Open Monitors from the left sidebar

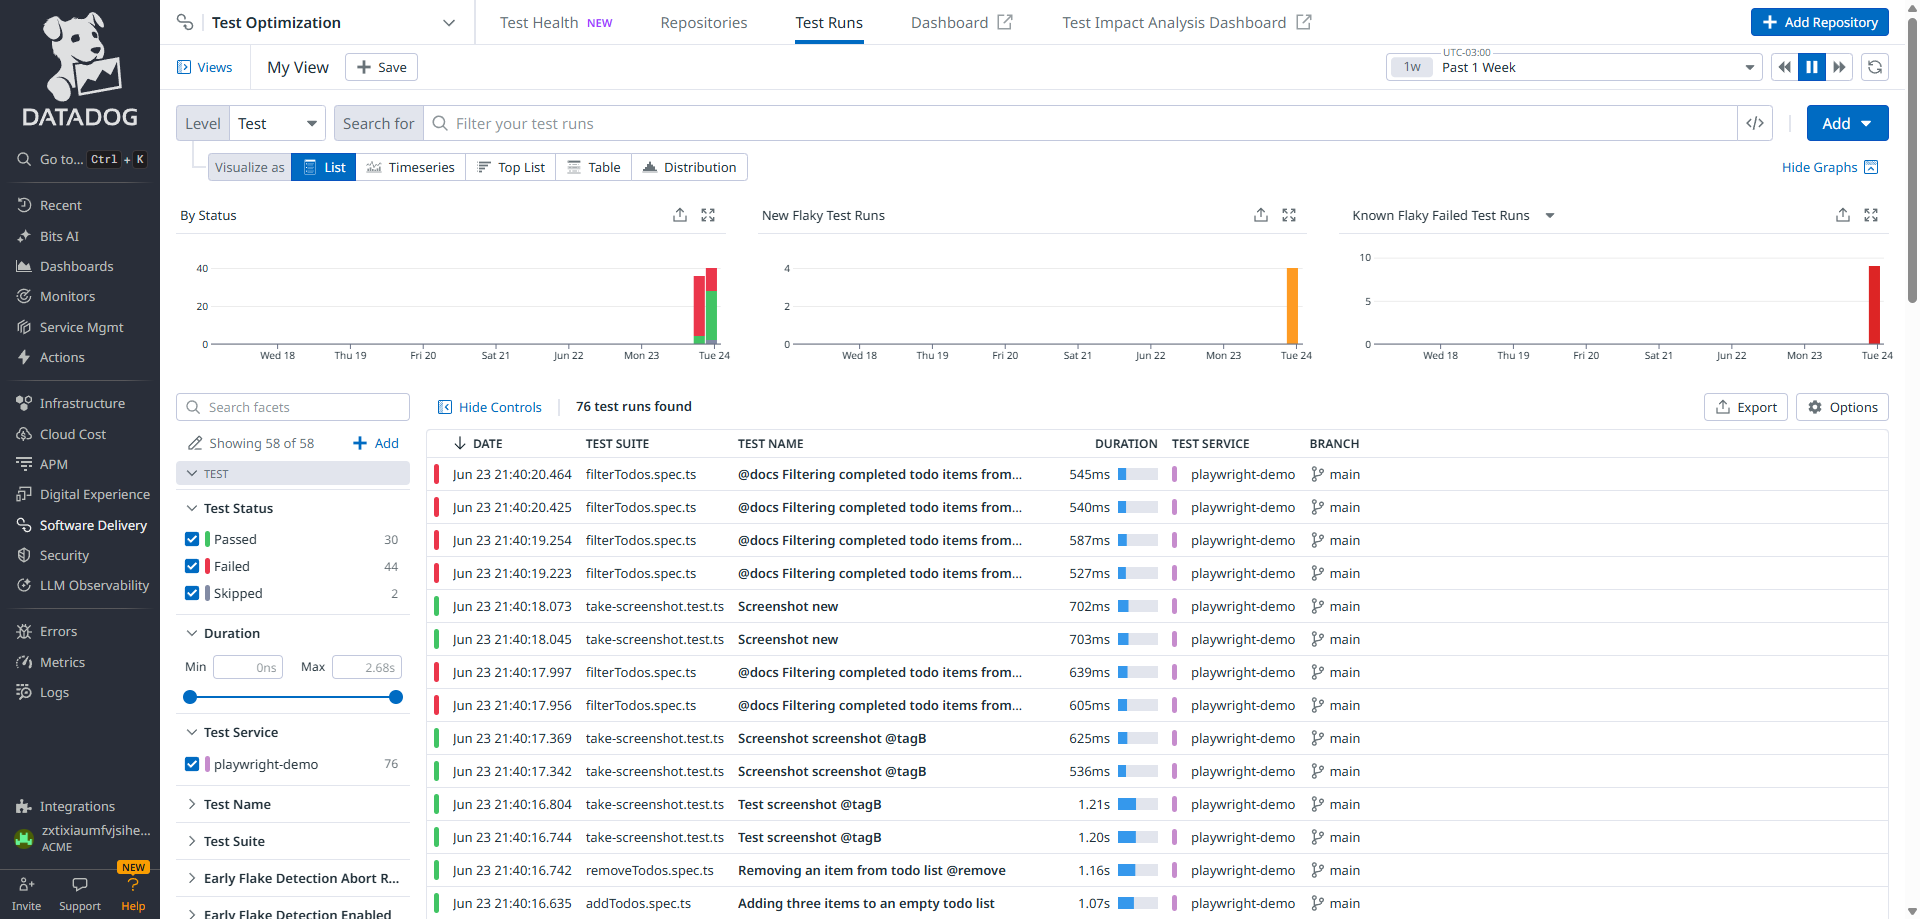67,296
